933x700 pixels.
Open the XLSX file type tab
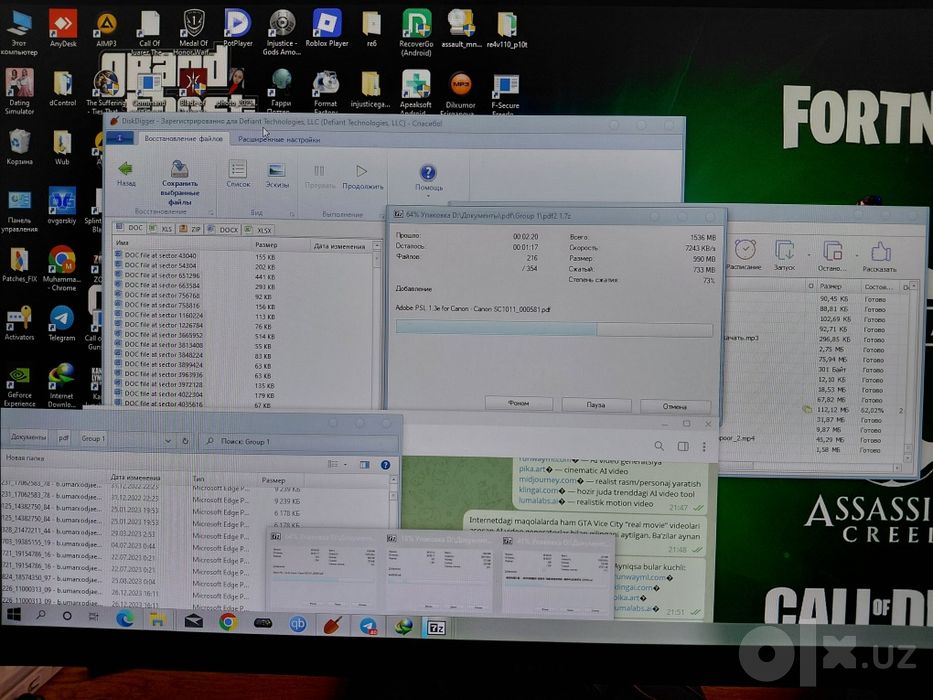tap(259, 230)
